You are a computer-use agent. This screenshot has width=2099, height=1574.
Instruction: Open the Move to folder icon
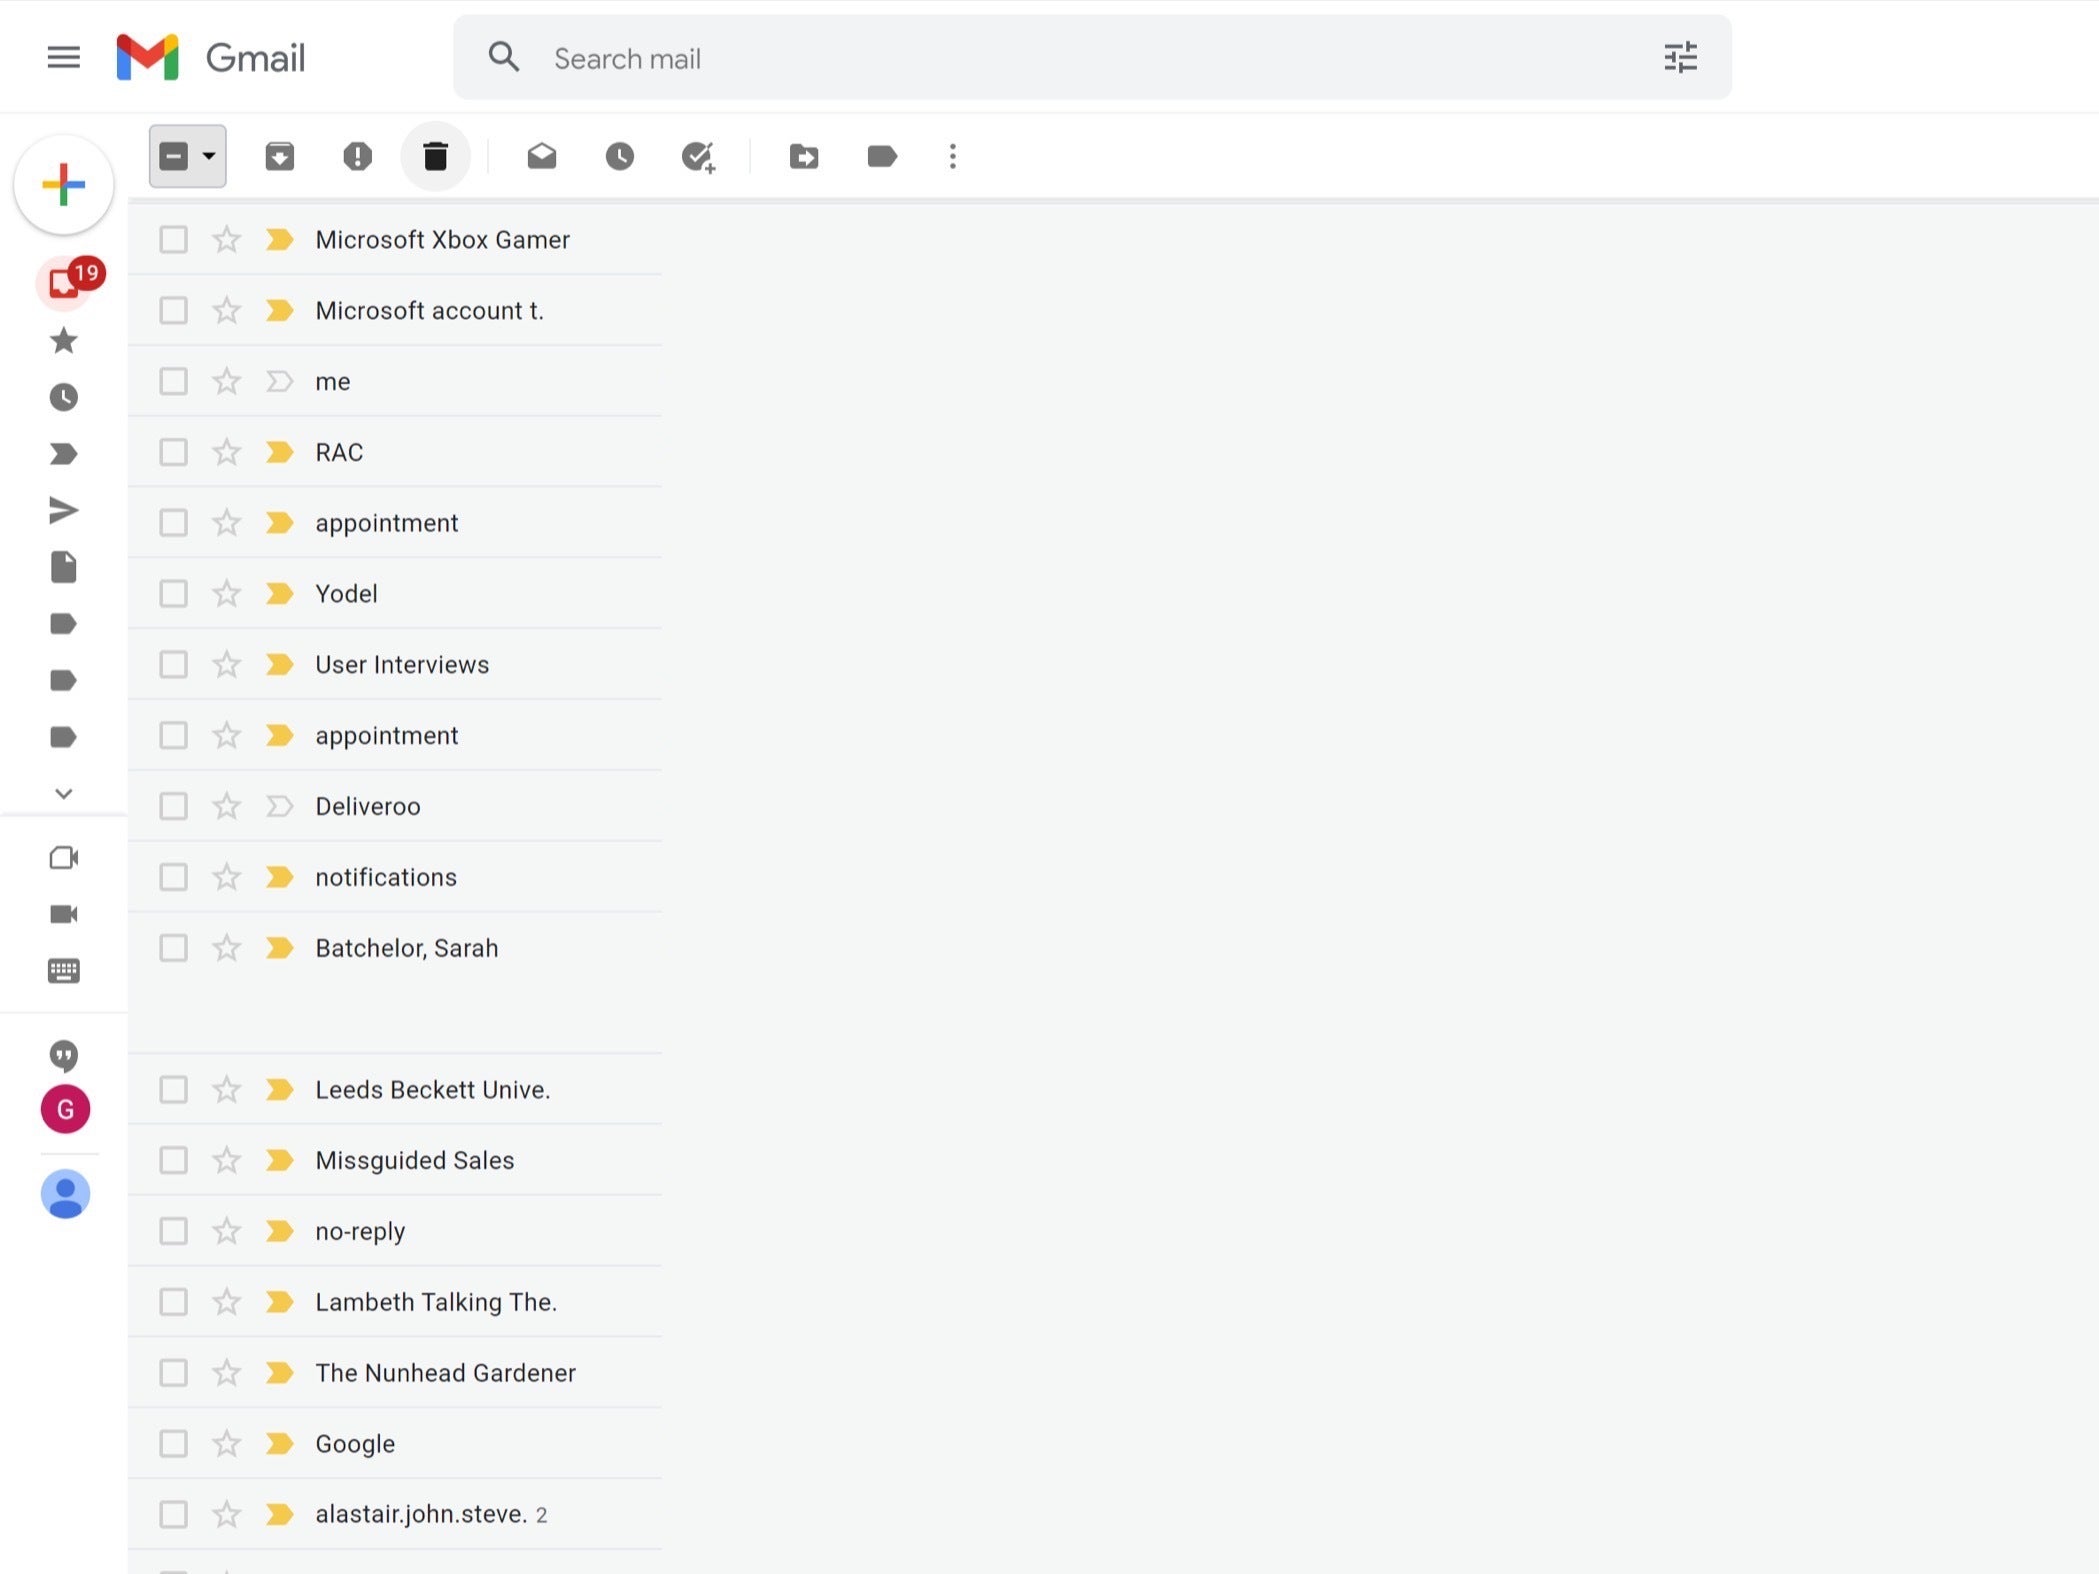[804, 156]
